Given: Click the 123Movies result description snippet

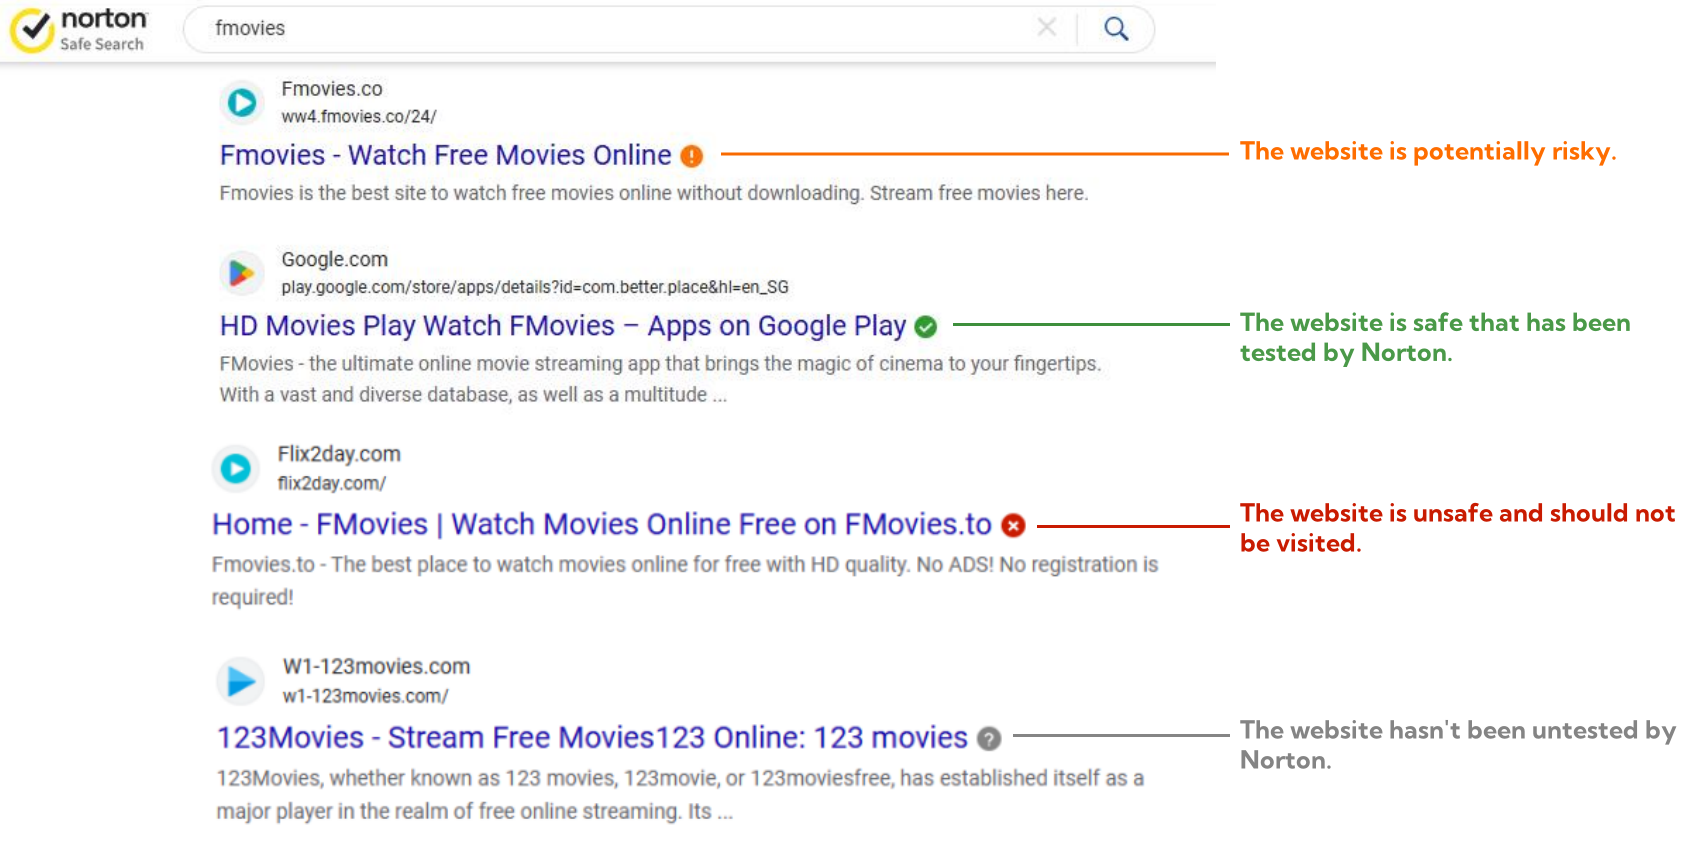Looking at the screenshot, I should [681, 795].
